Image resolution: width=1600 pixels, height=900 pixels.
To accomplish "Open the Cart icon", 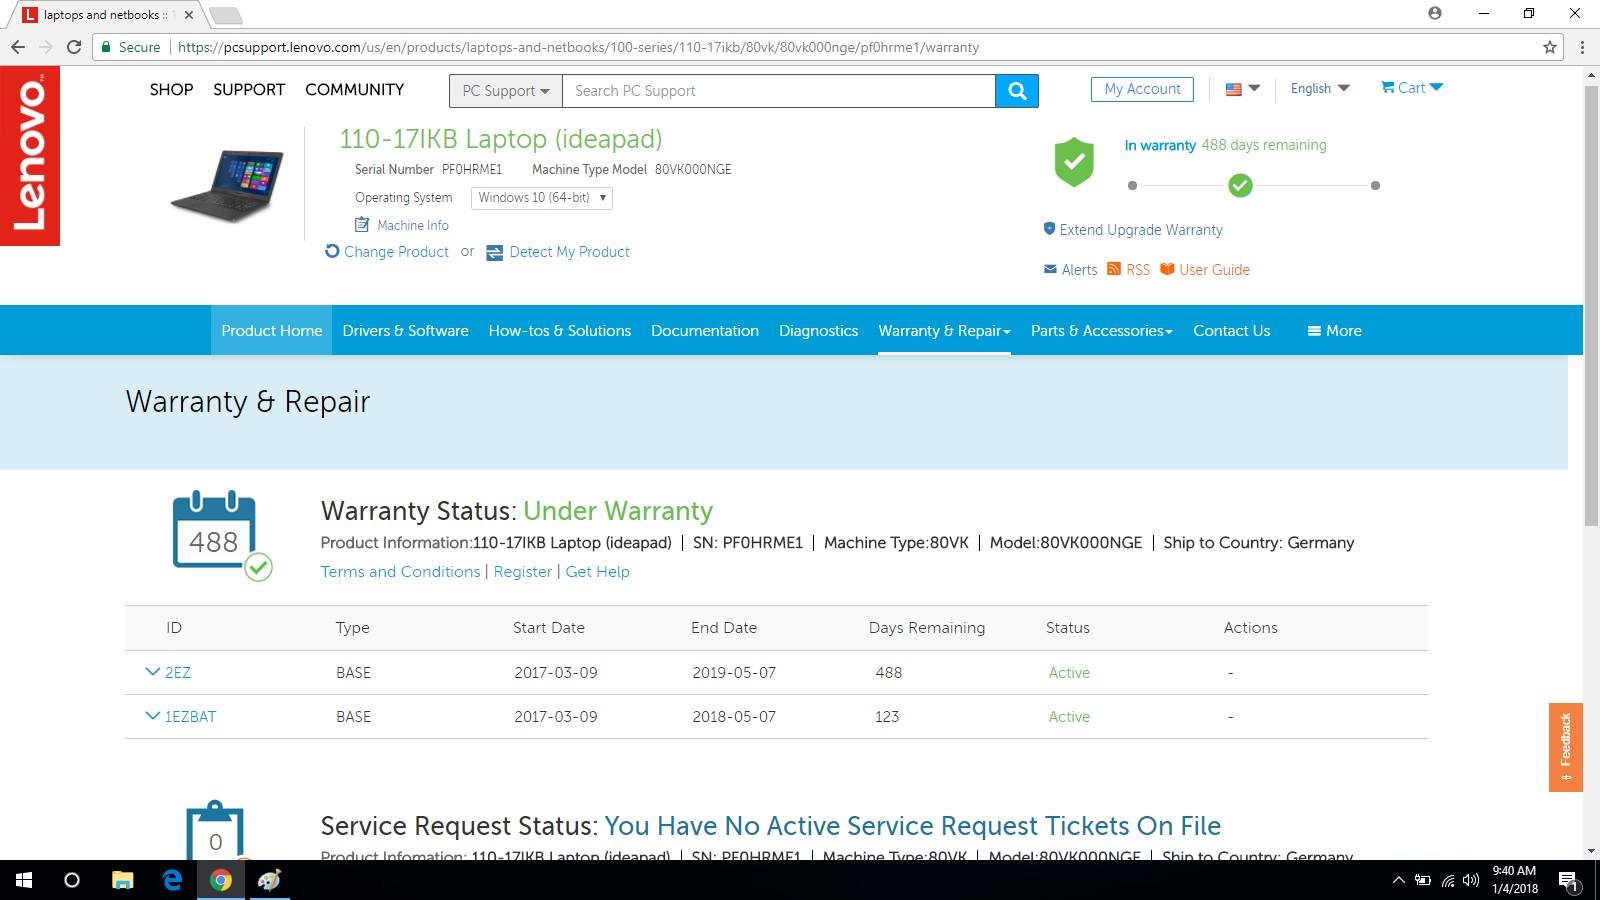I will (x=1388, y=88).
